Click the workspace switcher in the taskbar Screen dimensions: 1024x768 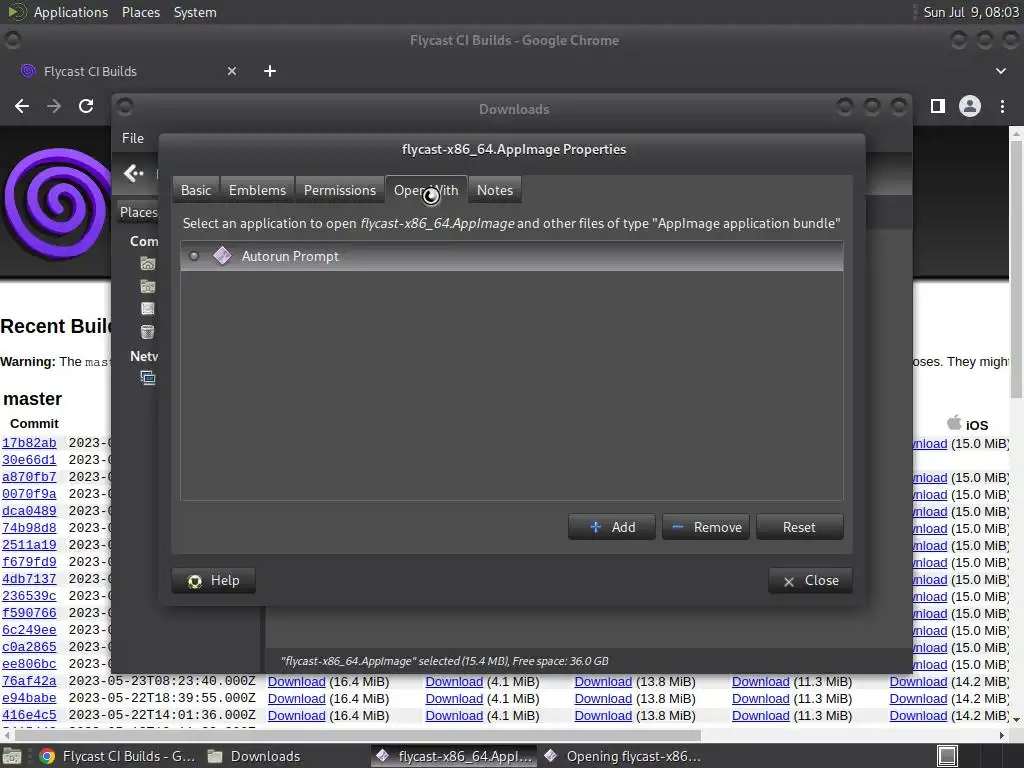[948, 756]
